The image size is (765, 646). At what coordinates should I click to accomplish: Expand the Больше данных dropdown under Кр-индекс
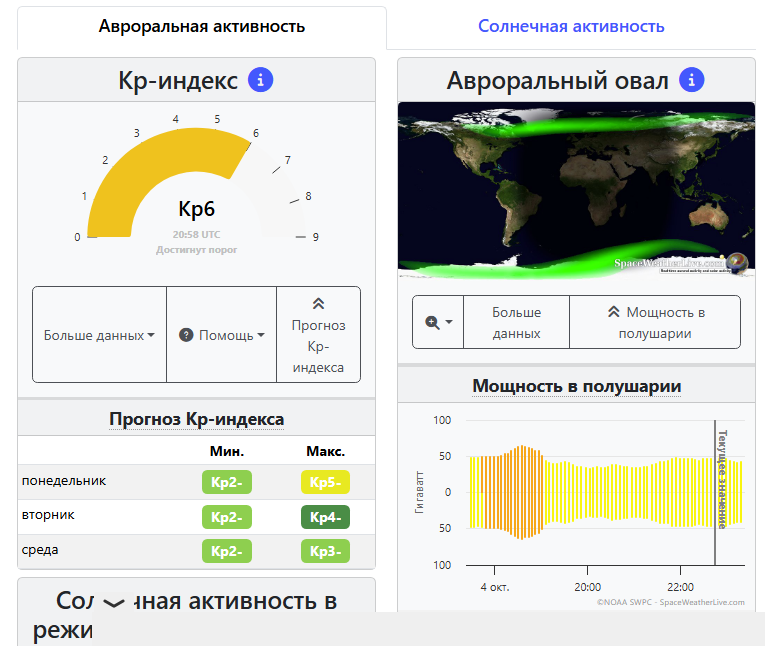(x=100, y=335)
